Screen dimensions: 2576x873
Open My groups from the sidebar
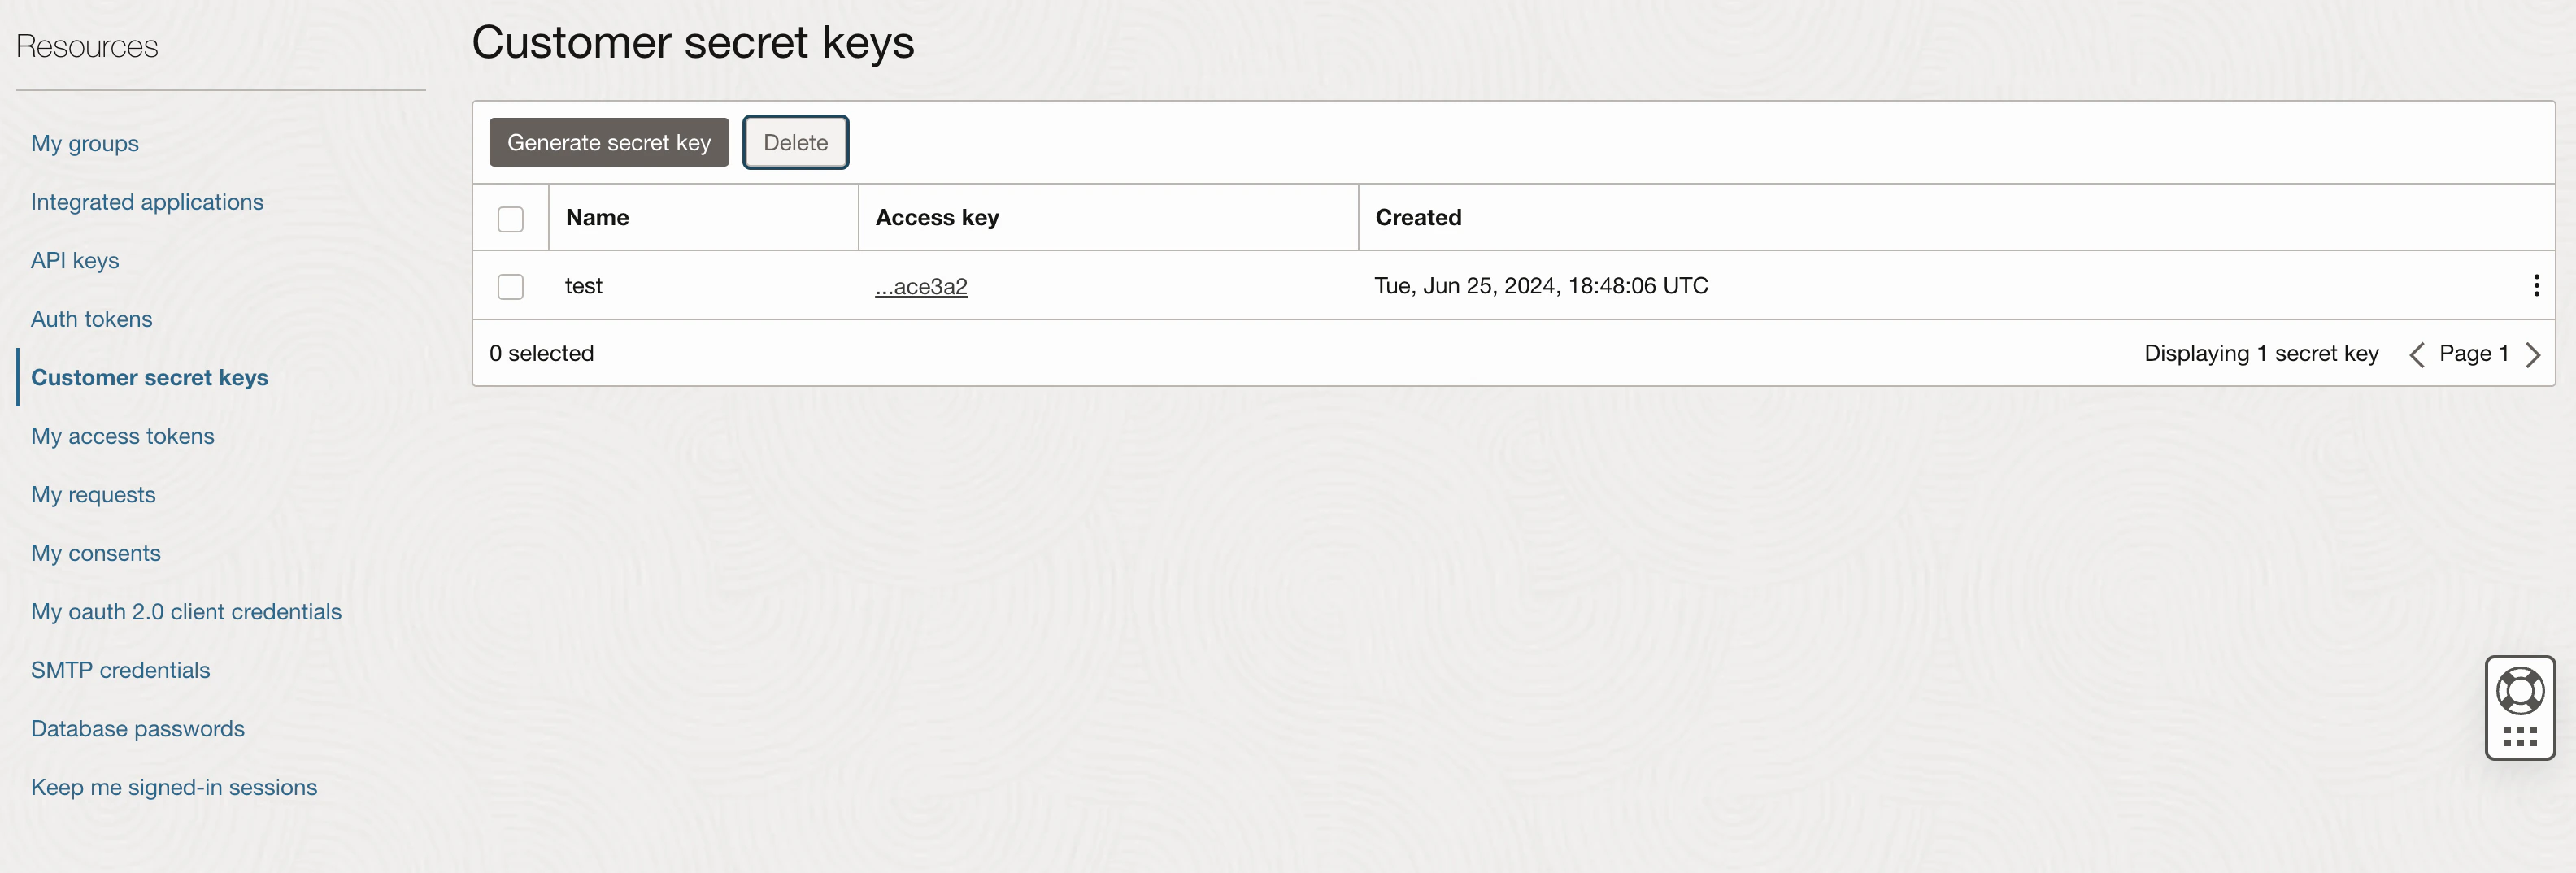(x=85, y=143)
